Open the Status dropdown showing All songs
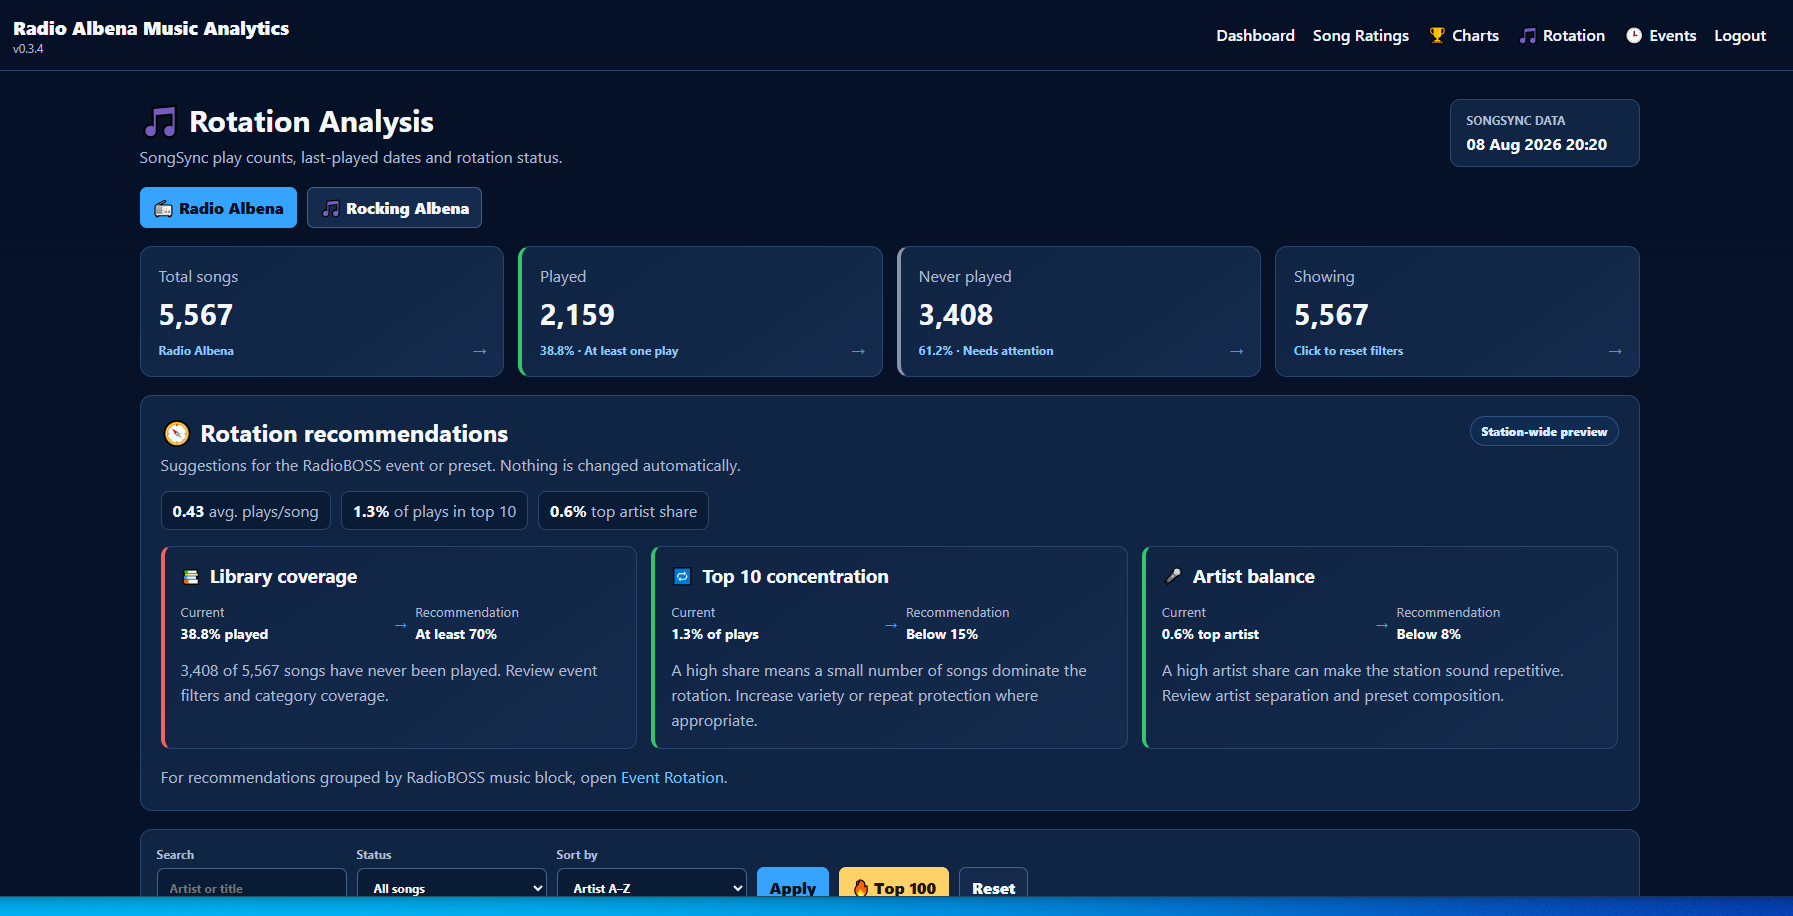The height and width of the screenshot is (916, 1793). tap(452, 887)
